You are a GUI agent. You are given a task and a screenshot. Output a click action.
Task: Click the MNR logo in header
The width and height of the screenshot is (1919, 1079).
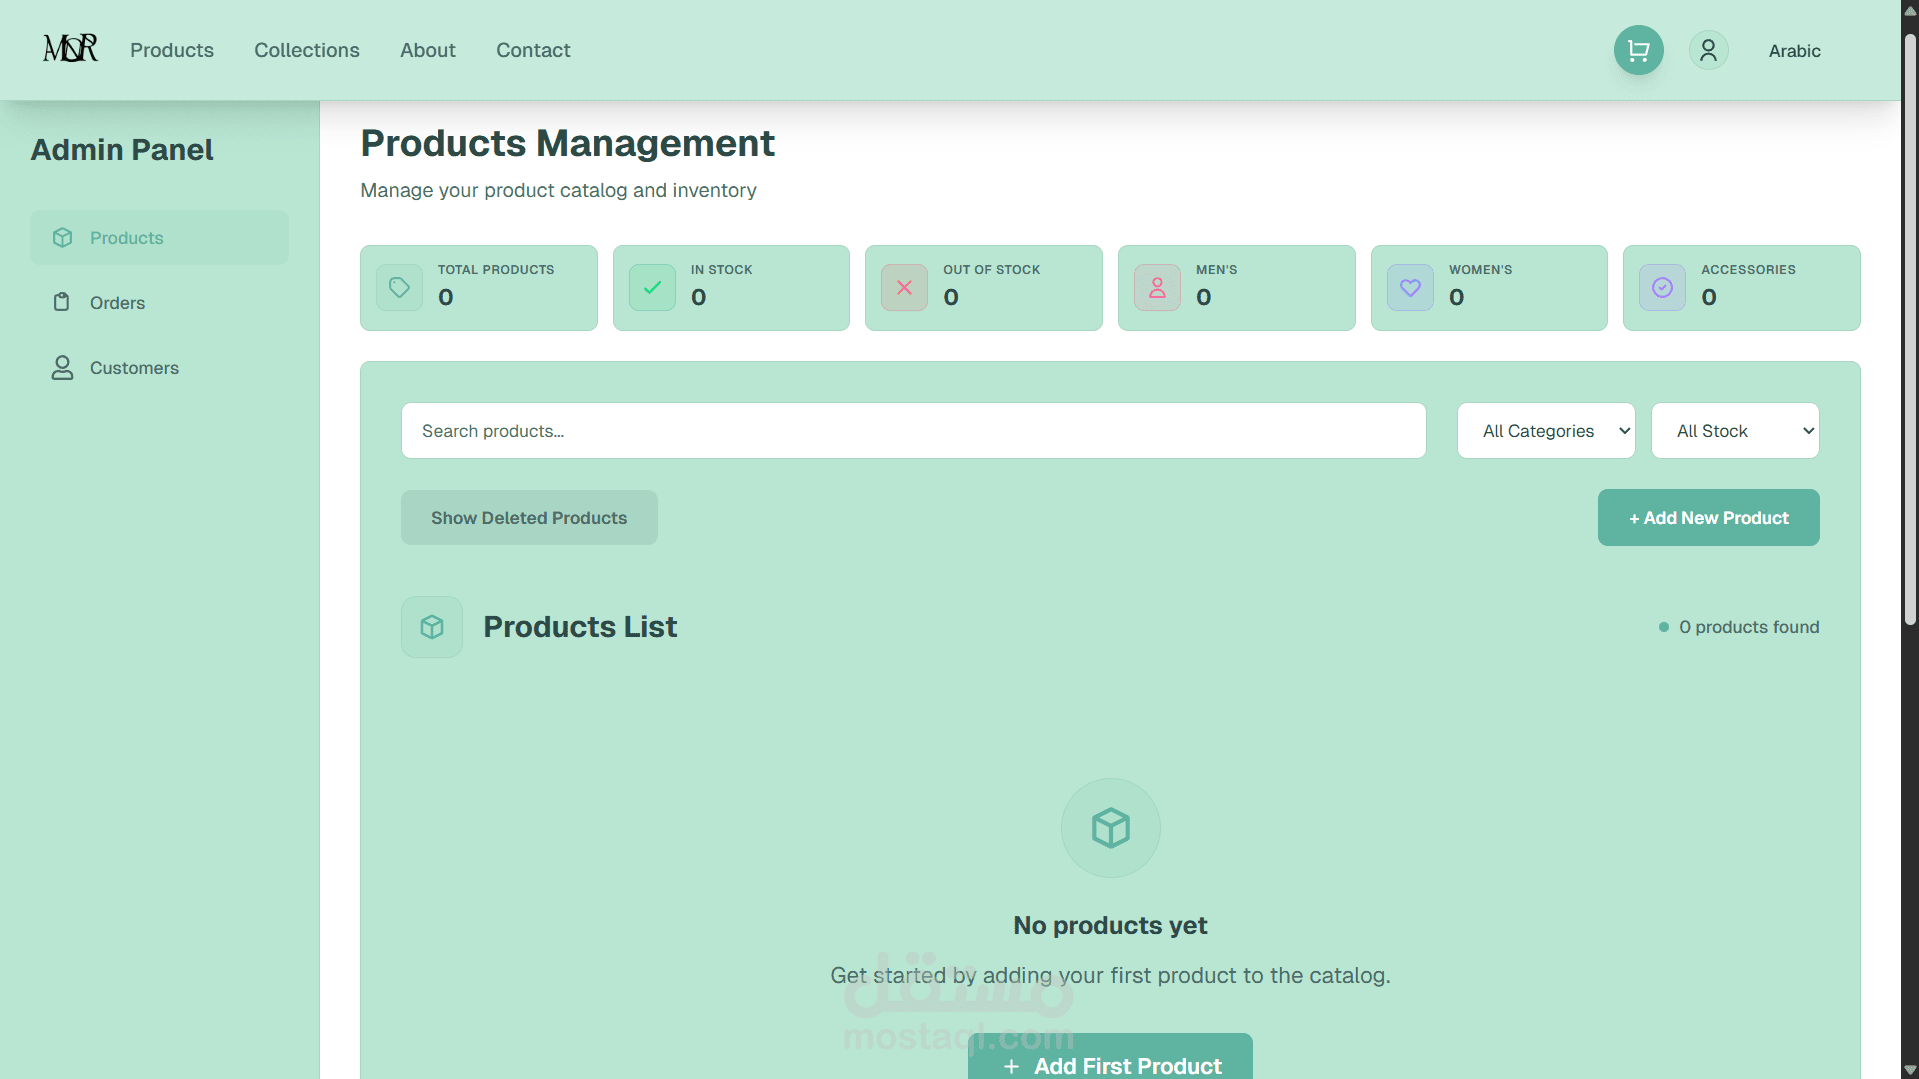(x=70, y=48)
